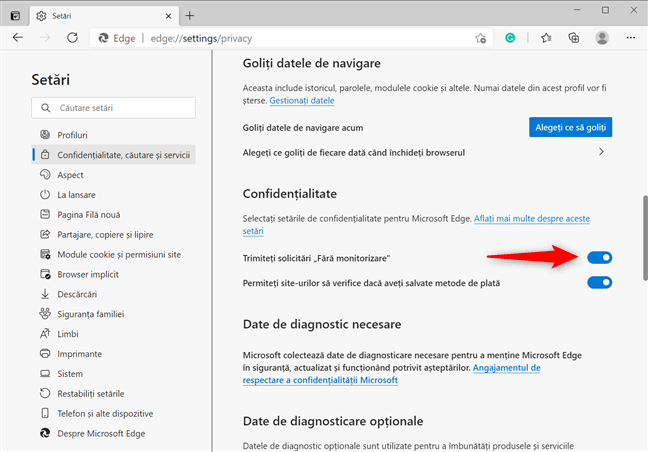Open the Collections icon
Image resolution: width=648 pixels, height=452 pixels.
pyautogui.click(x=574, y=38)
